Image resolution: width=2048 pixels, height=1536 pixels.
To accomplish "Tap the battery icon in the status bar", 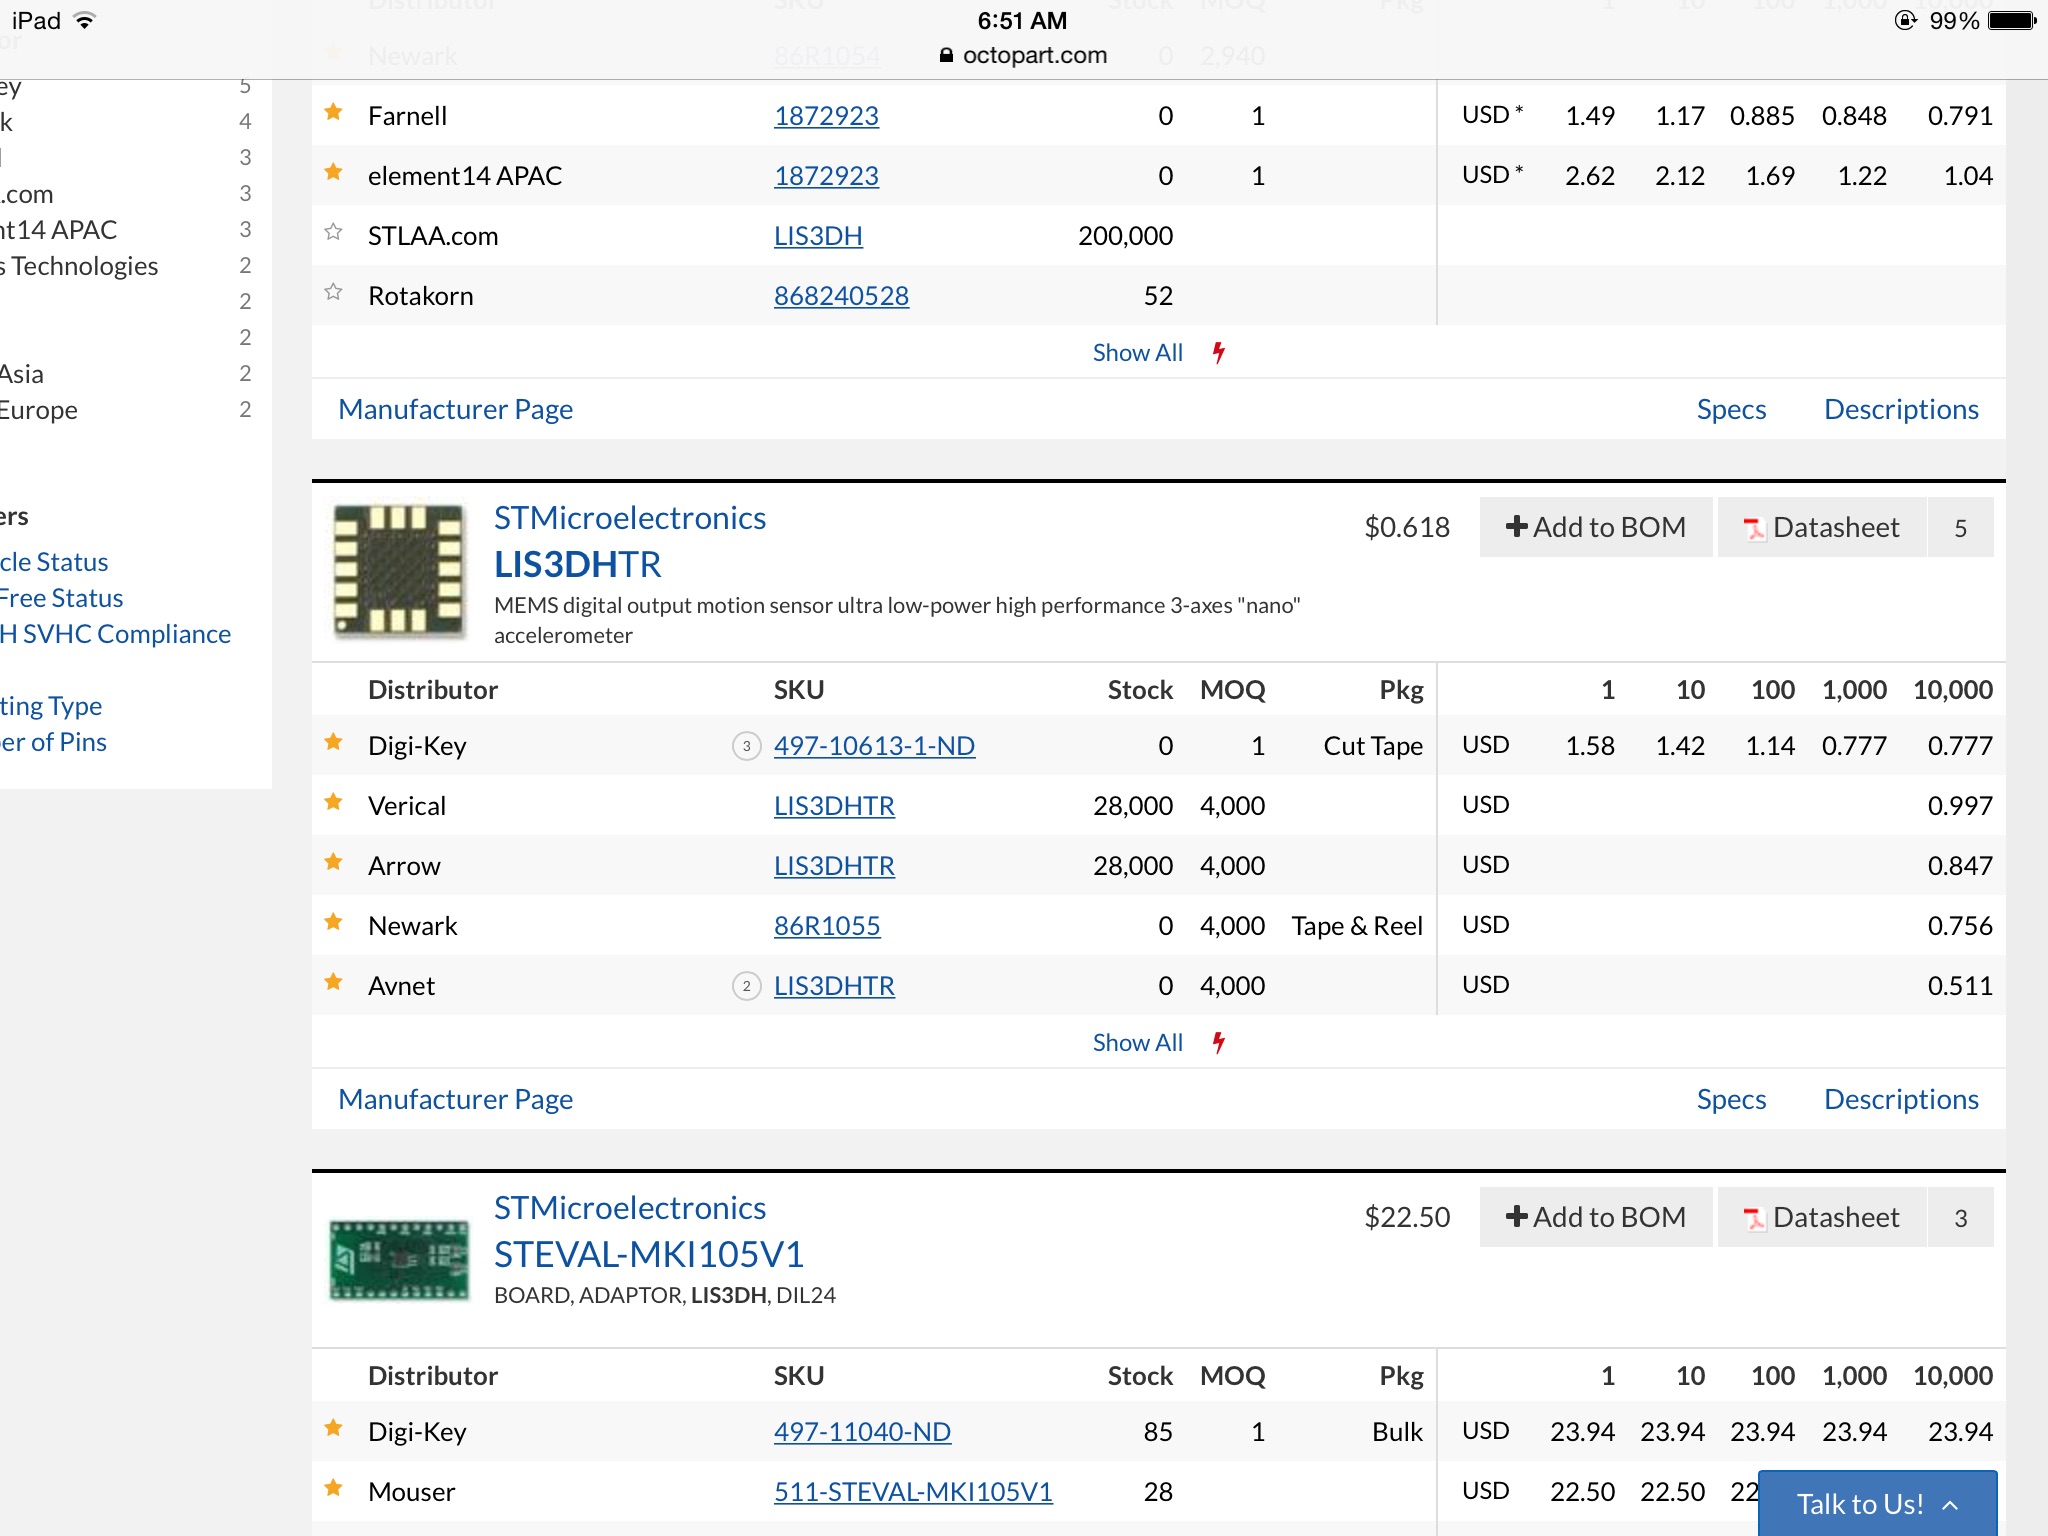I will coord(2012,21).
